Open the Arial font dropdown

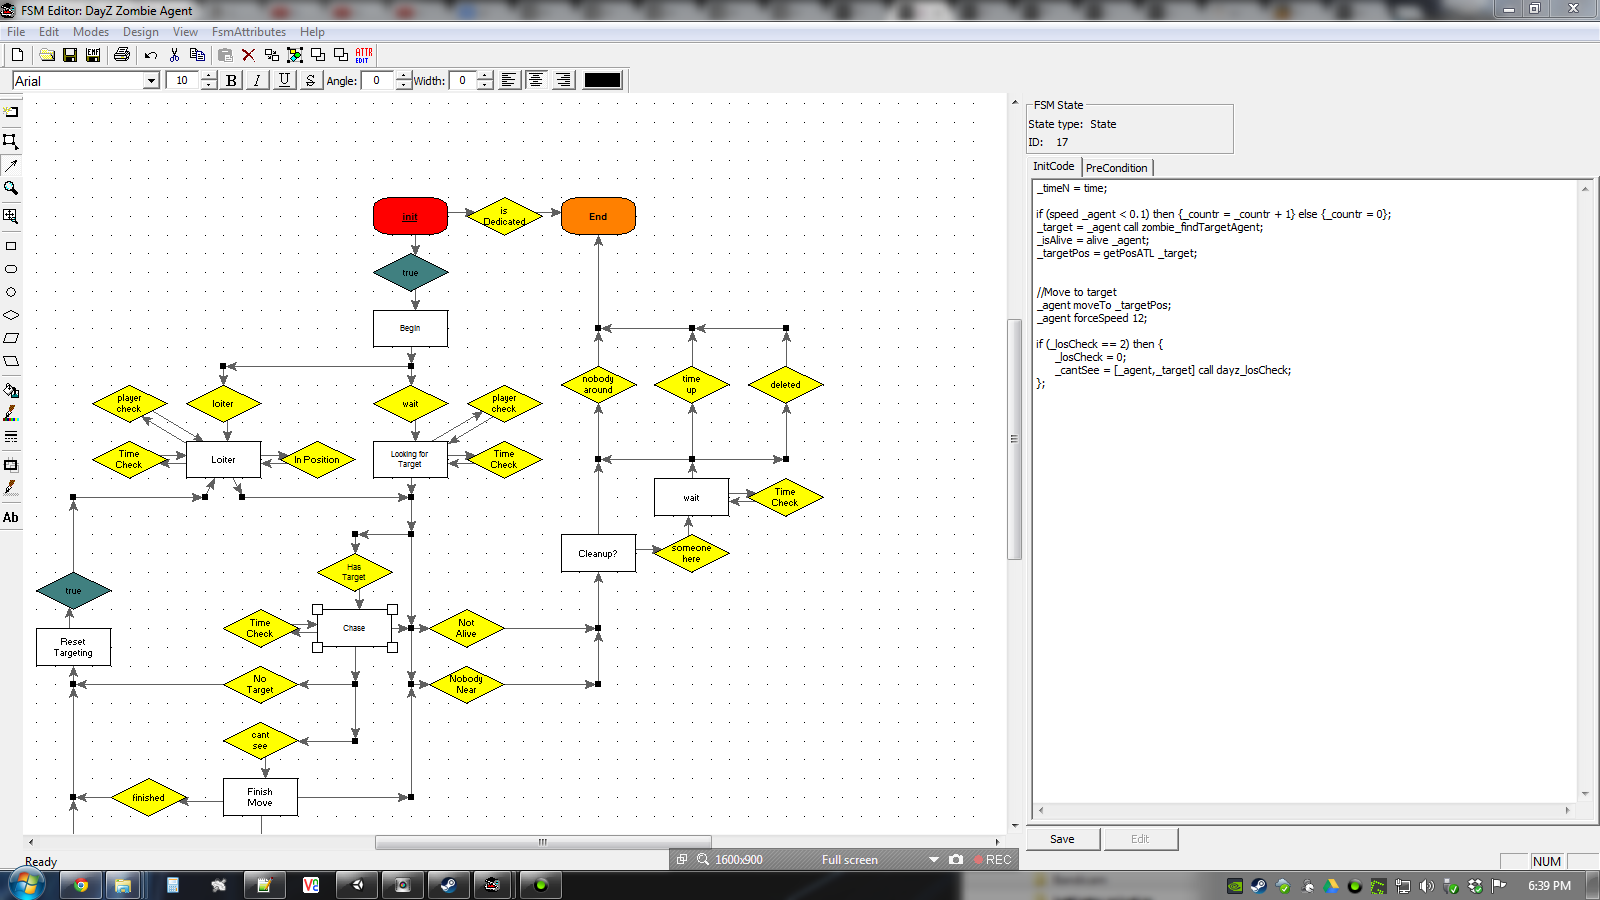152,81
